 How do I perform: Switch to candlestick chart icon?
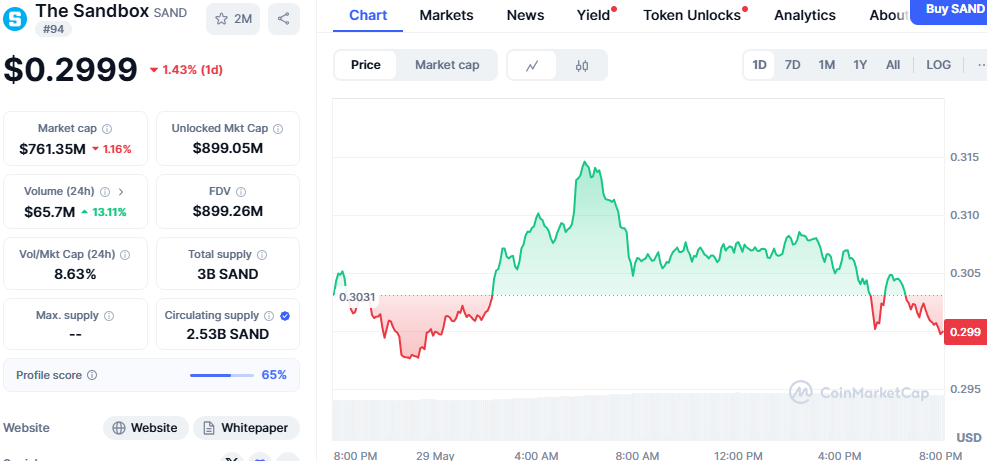582,65
